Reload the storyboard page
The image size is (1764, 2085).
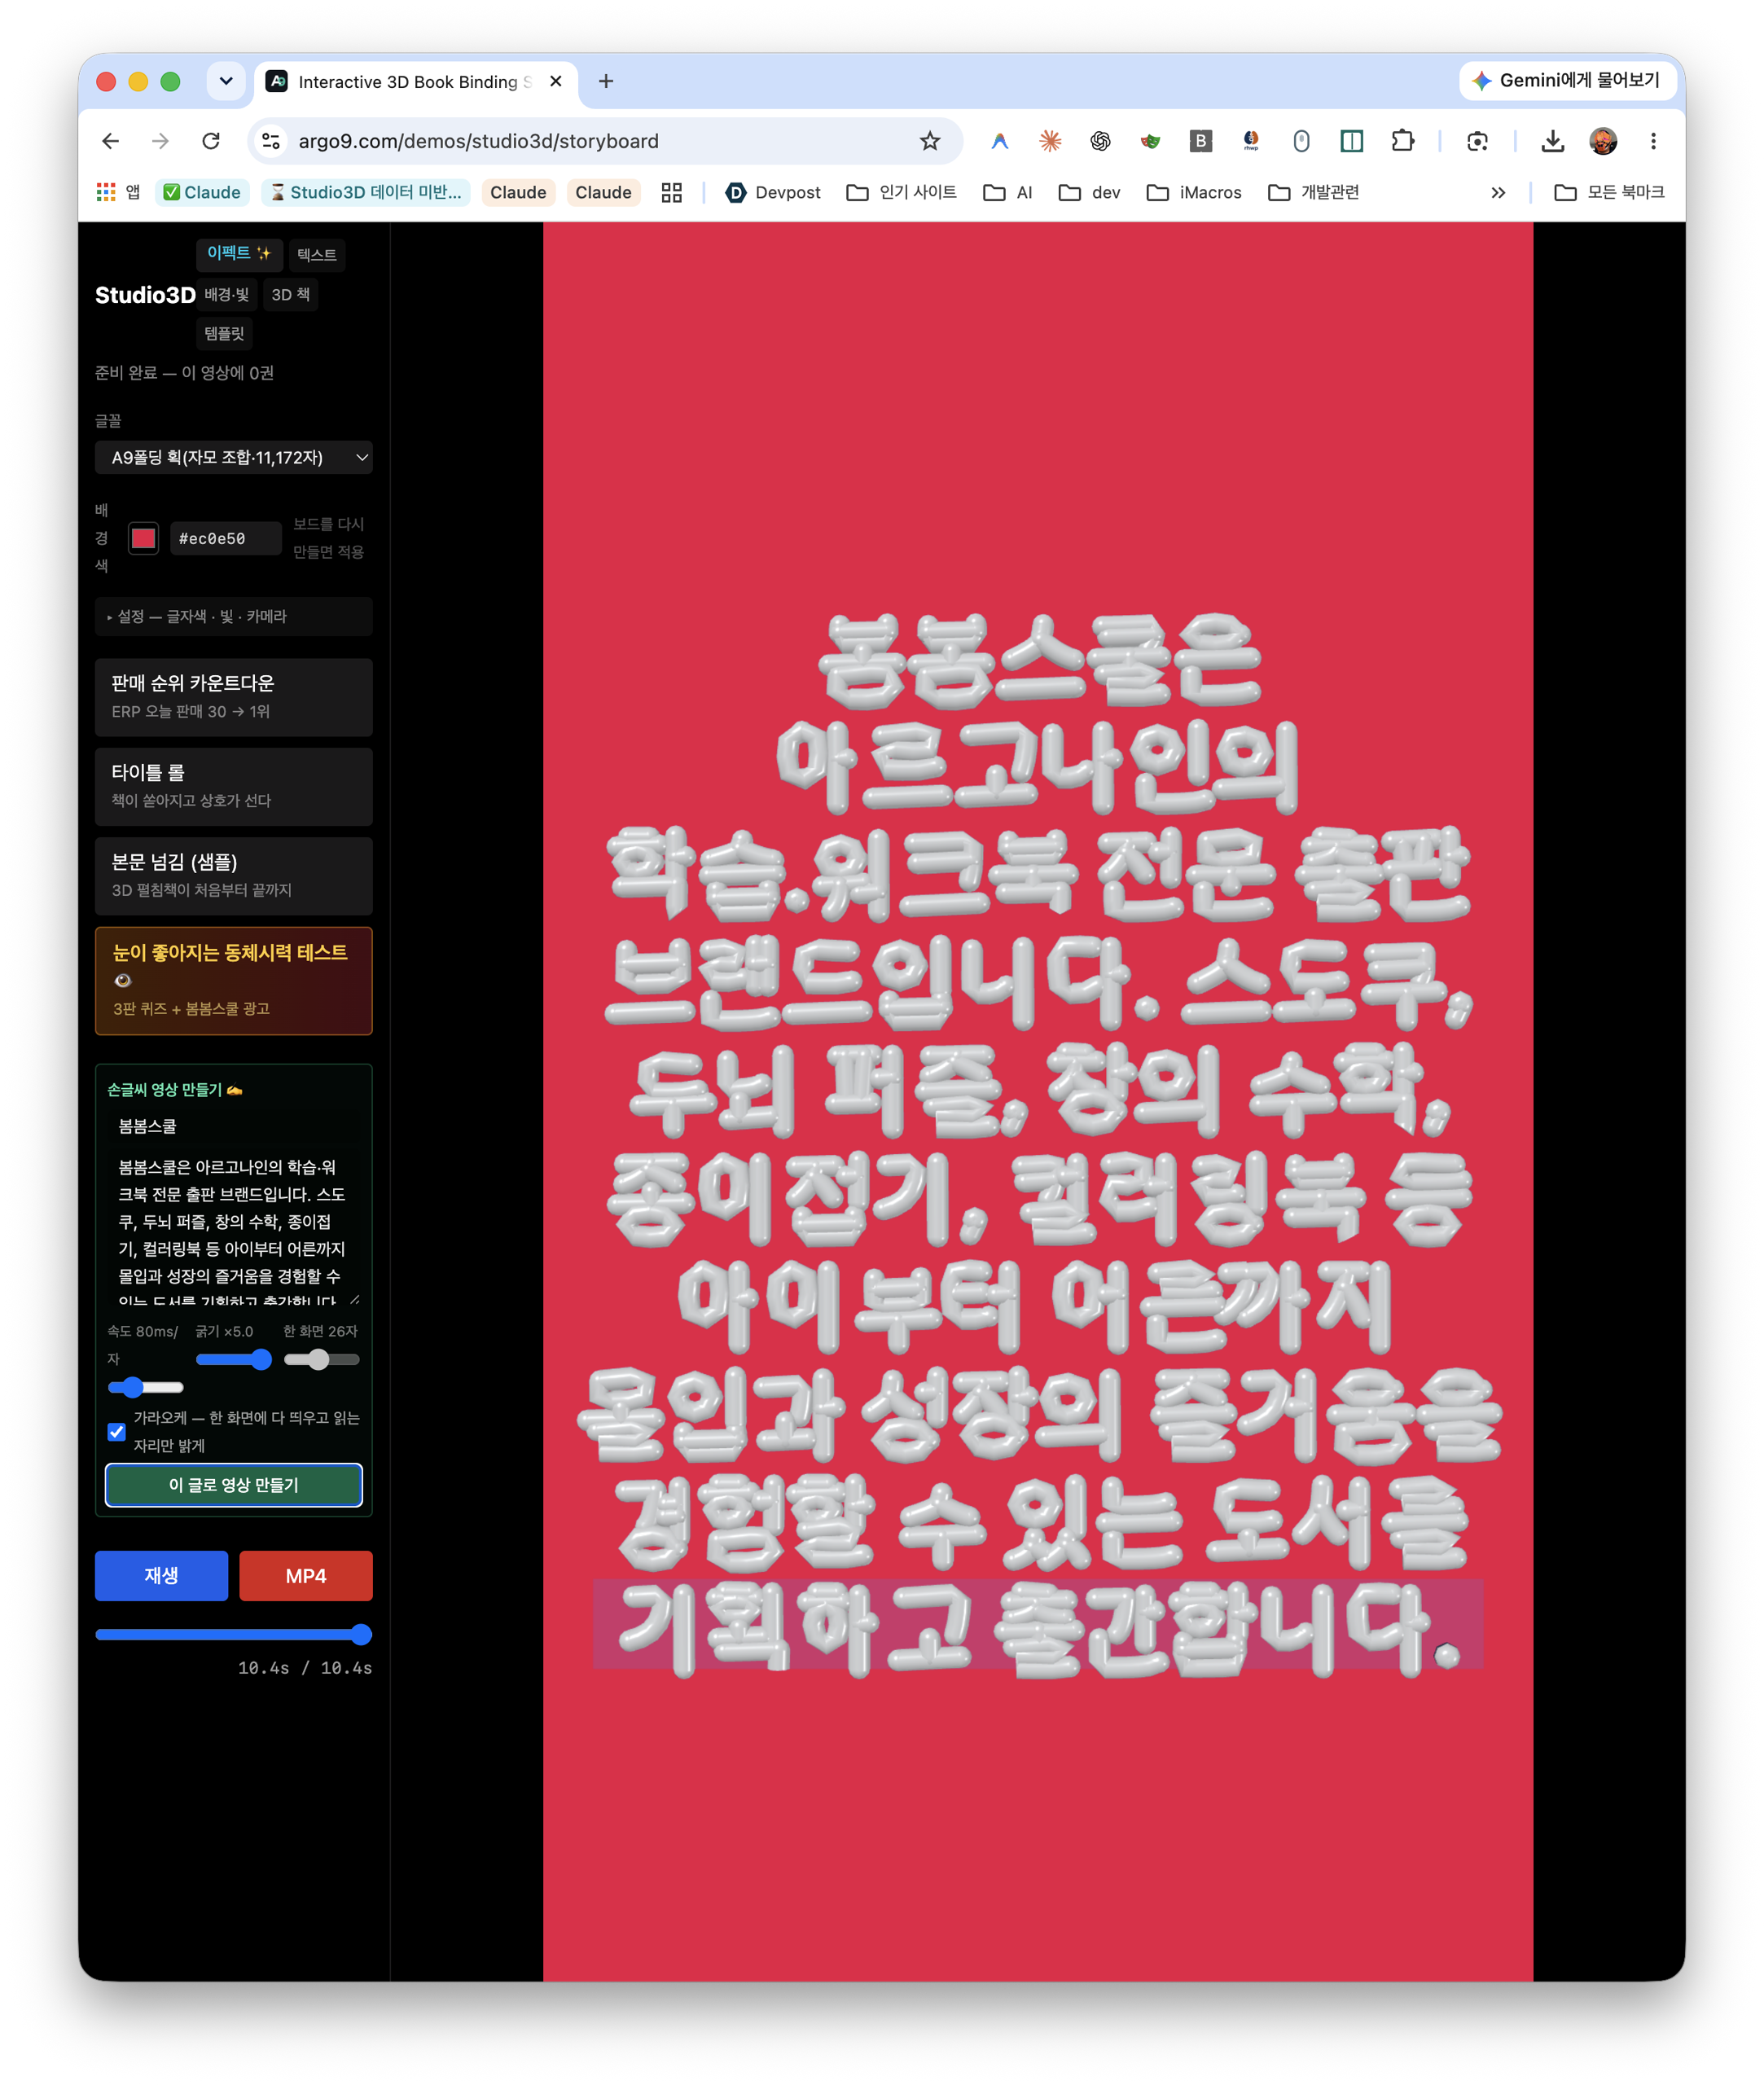[x=211, y=141]
